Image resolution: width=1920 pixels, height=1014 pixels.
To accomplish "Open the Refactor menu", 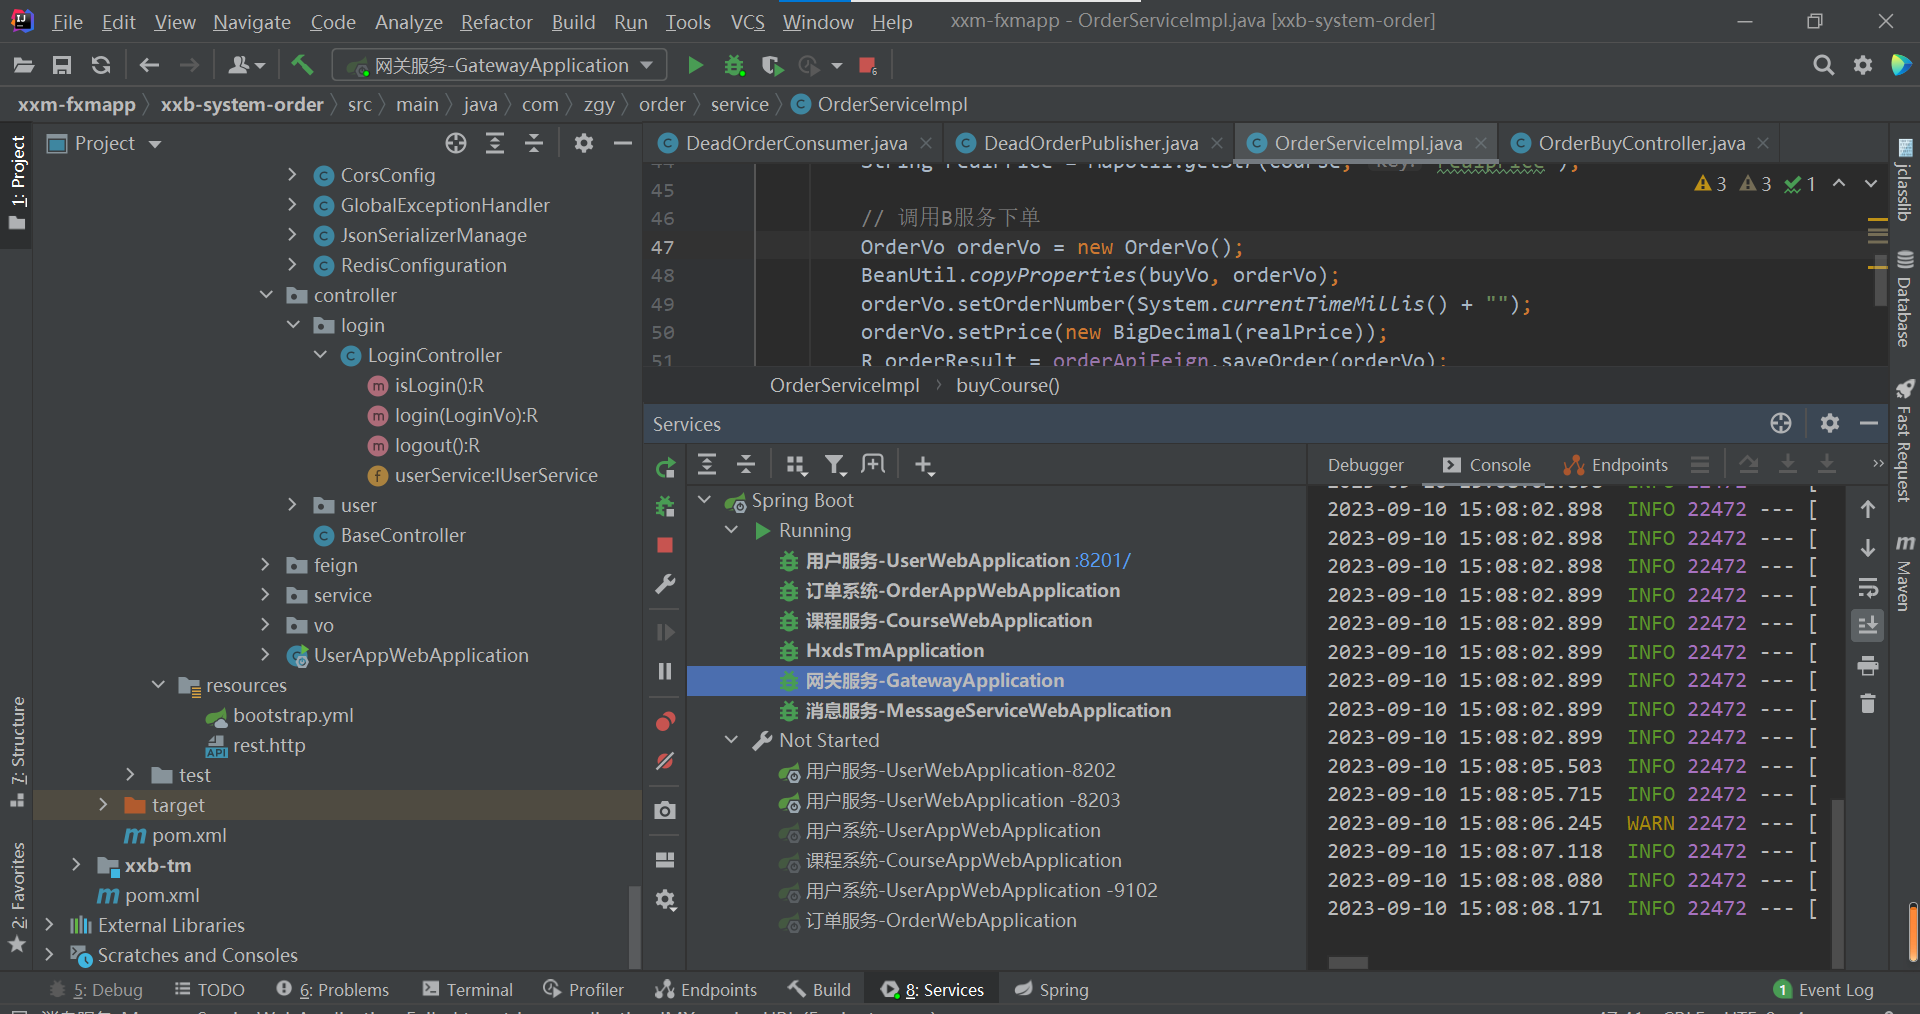I will (x=496, y=22).
